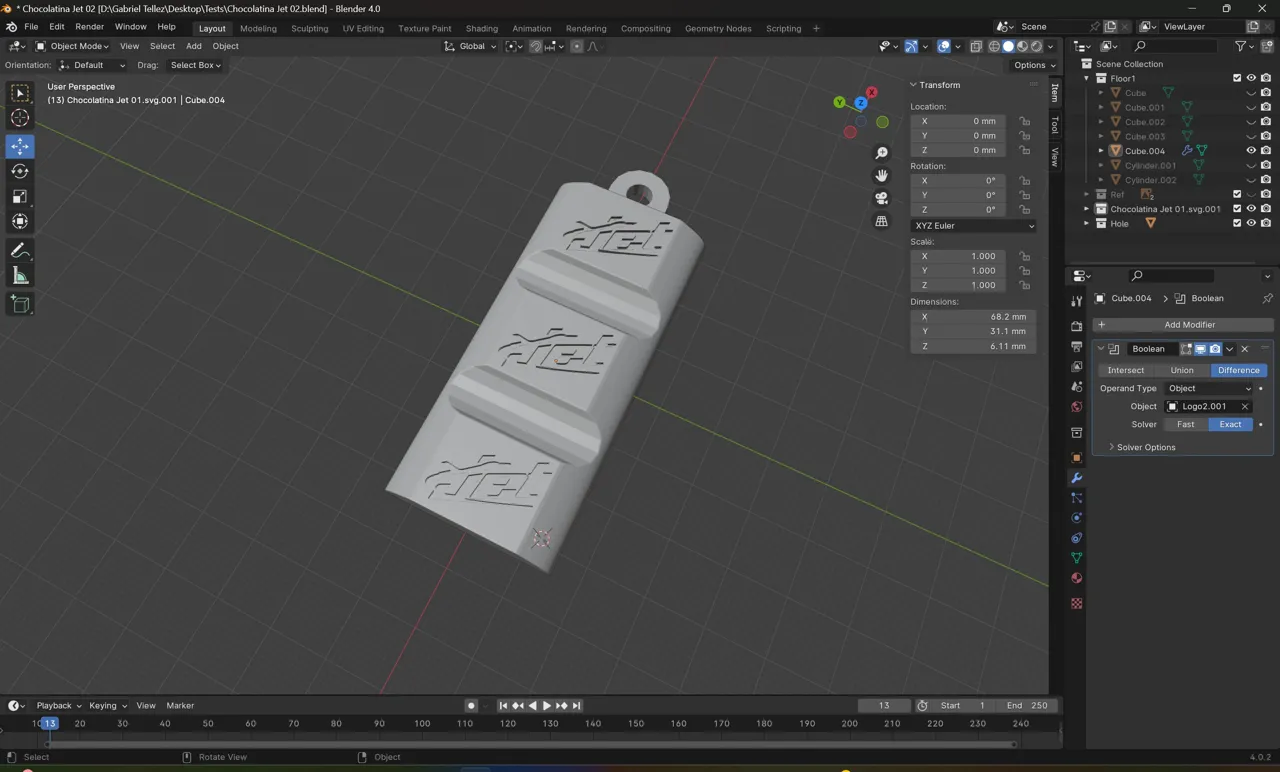Jump to the timeline's last frame
Viewport: 1280px width, 772px height.
(x=576, y=706)
